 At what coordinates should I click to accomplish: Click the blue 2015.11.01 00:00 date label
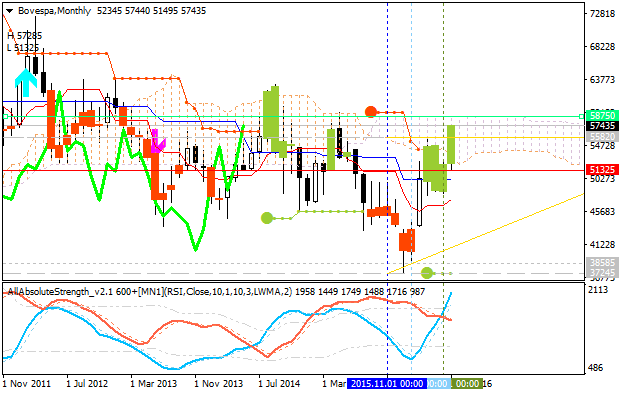click(x=387, y=384)
